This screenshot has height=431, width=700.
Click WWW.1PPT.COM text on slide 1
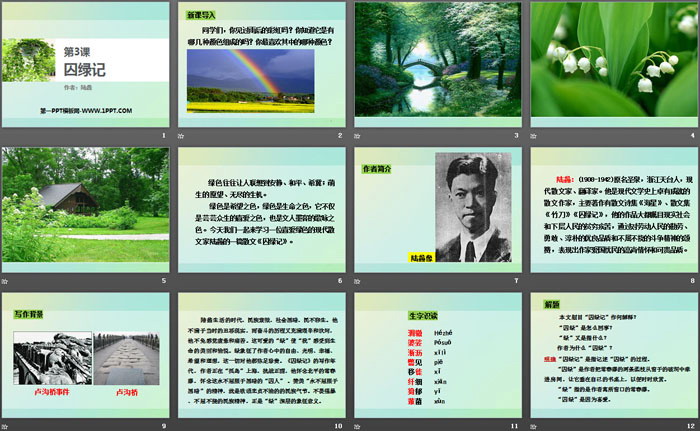106,111
